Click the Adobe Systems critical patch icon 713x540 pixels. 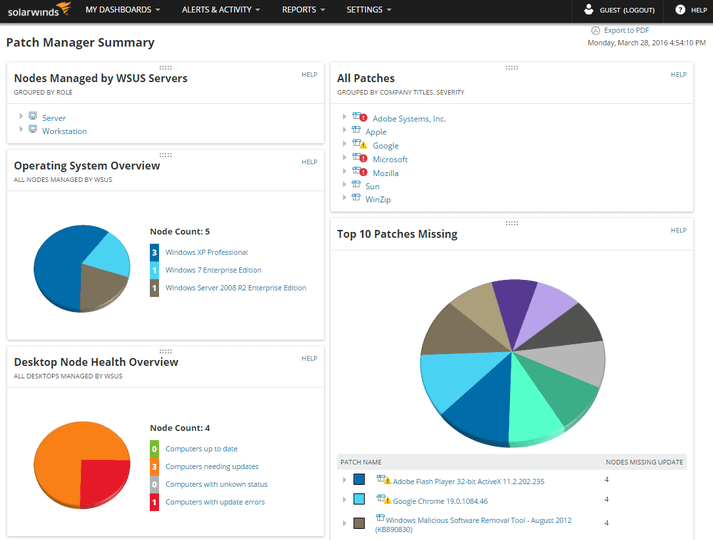359,118
